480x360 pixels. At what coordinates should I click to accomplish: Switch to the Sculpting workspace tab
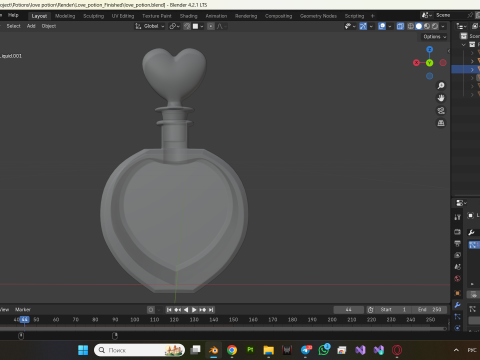click(94, 16)
